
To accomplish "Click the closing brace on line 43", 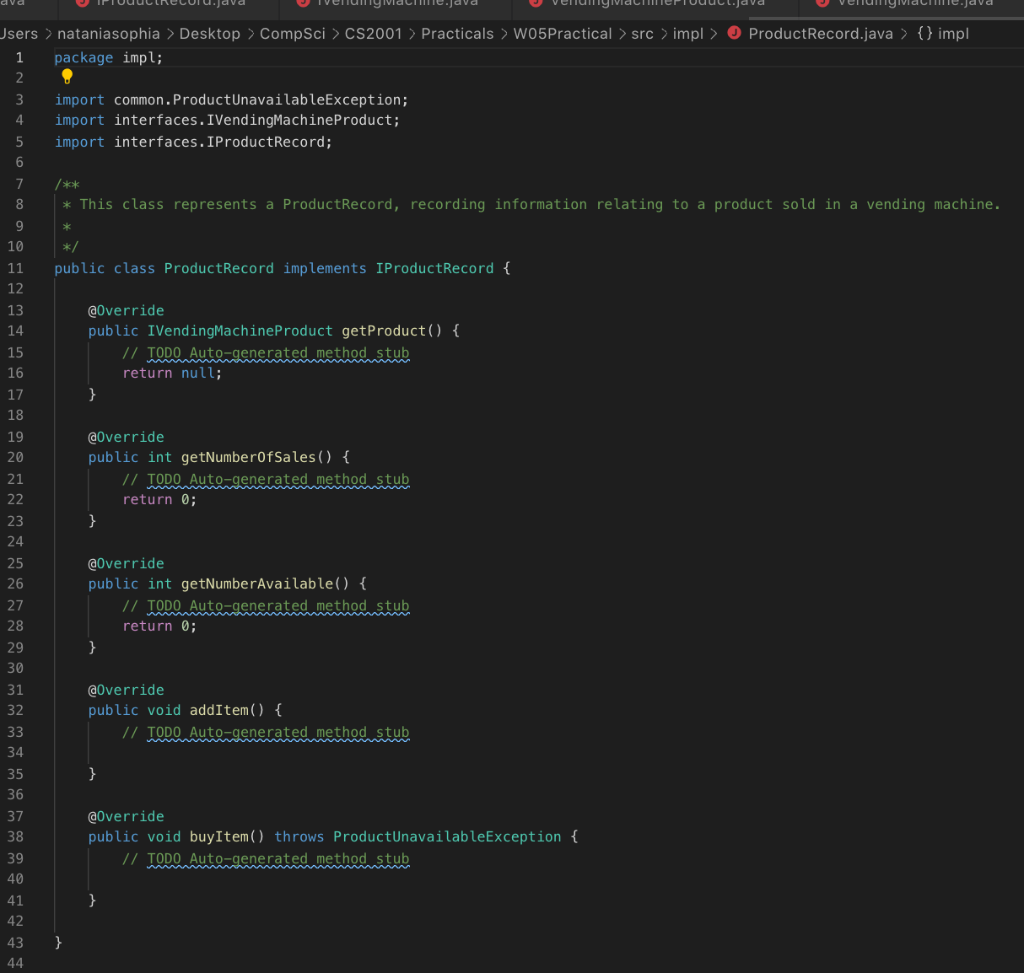I will tap(58, 942).
